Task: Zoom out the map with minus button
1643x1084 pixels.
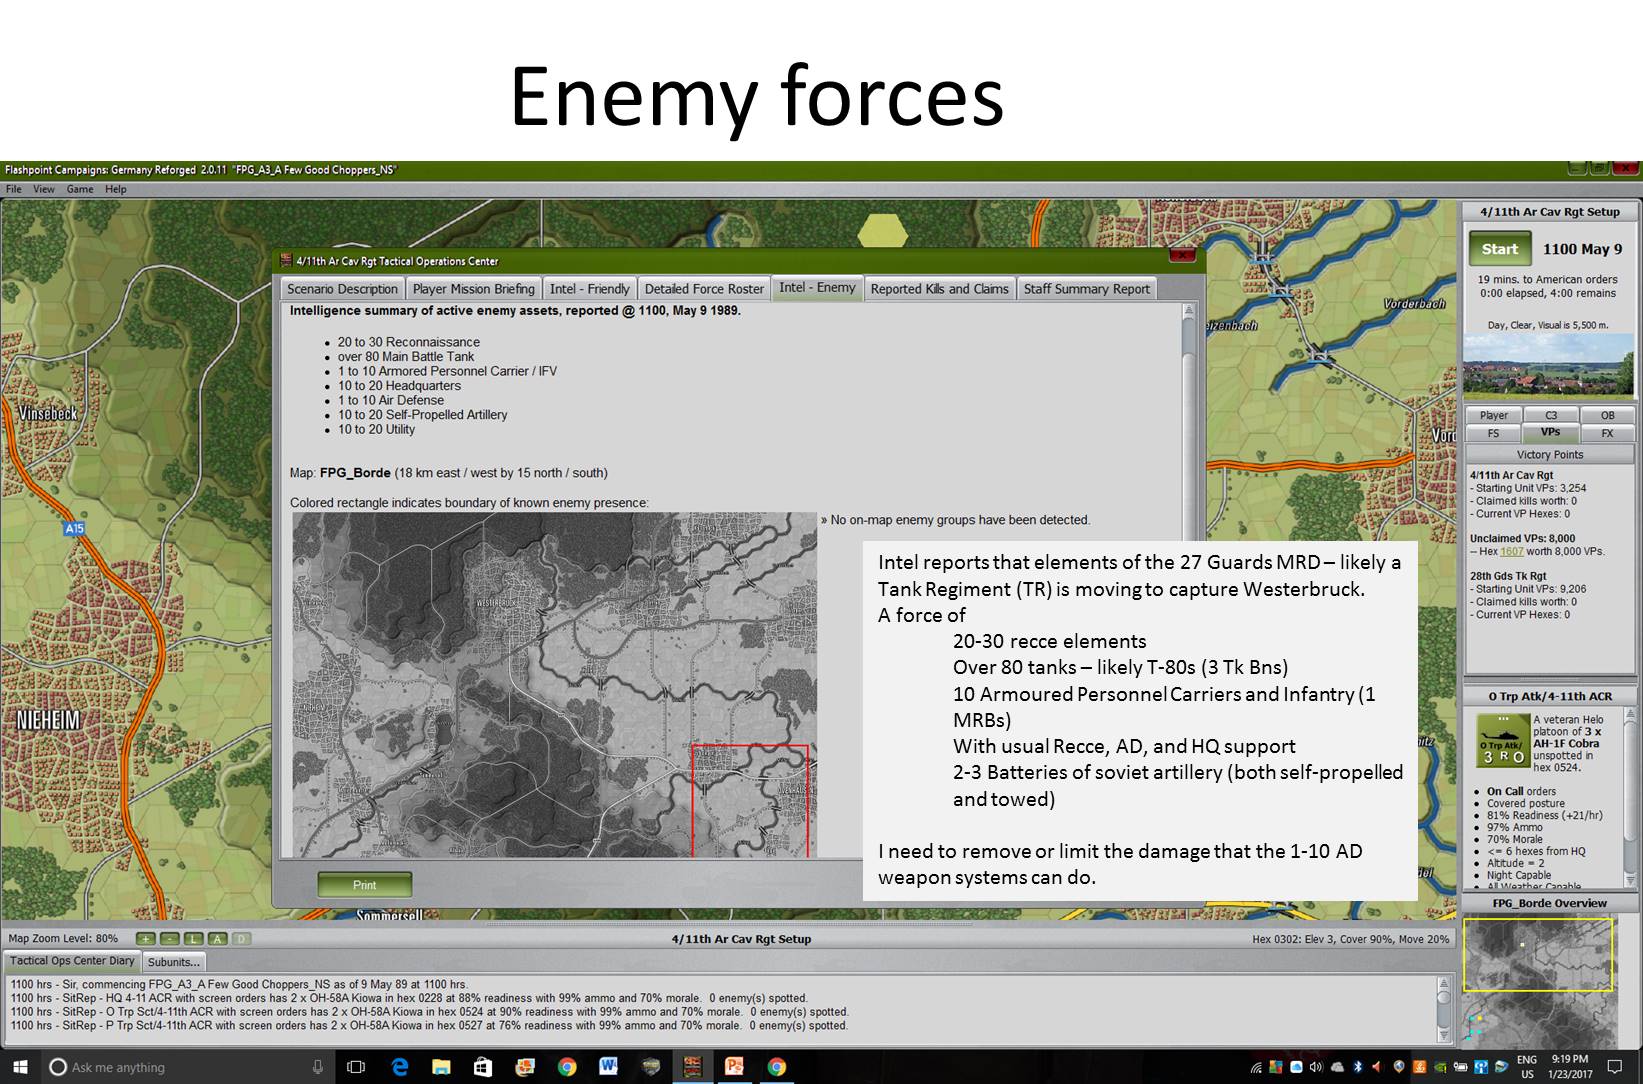Action: pyautogui.click(x=170, y=939)
